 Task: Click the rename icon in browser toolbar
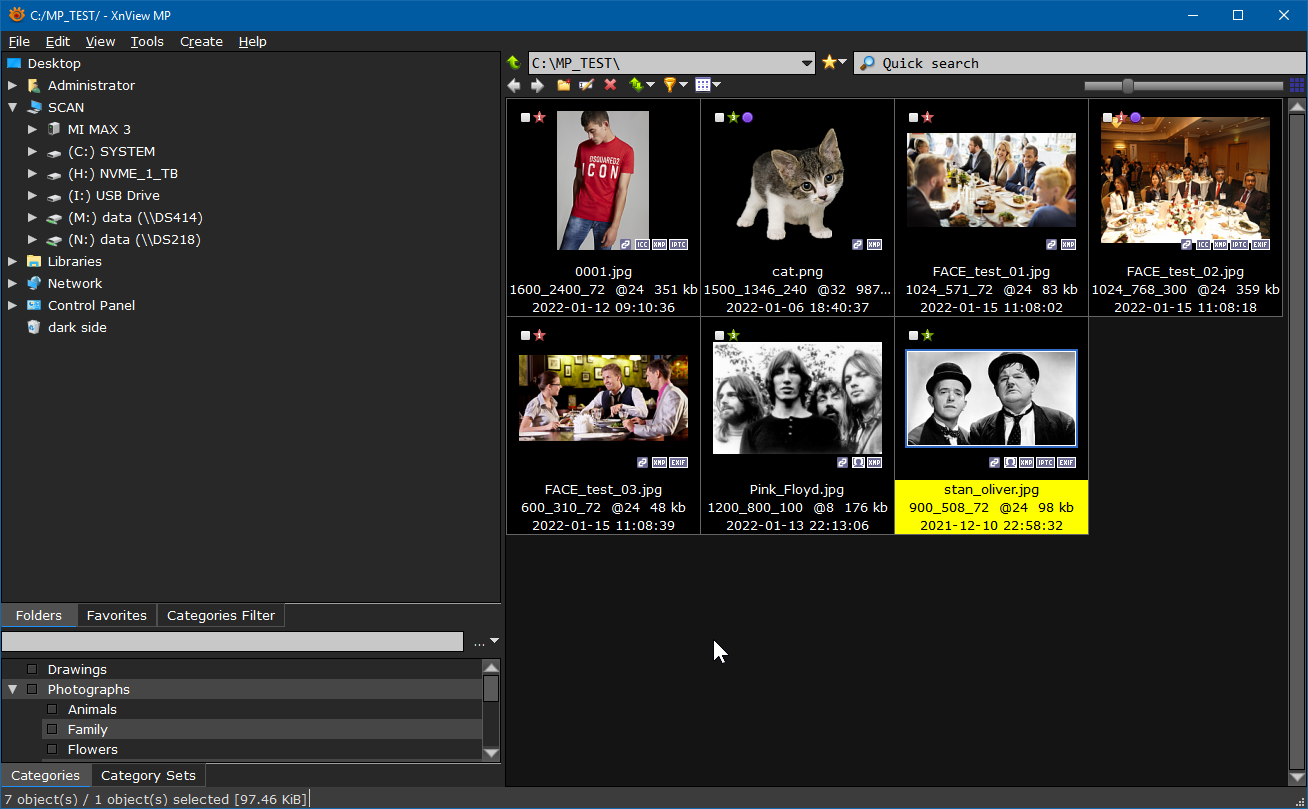tap(587, 85)
